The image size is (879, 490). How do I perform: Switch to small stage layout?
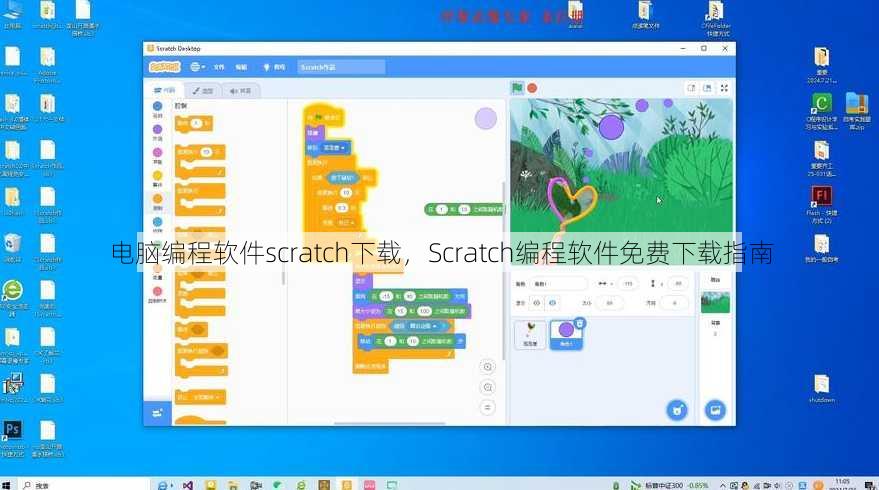coord(691,88)
